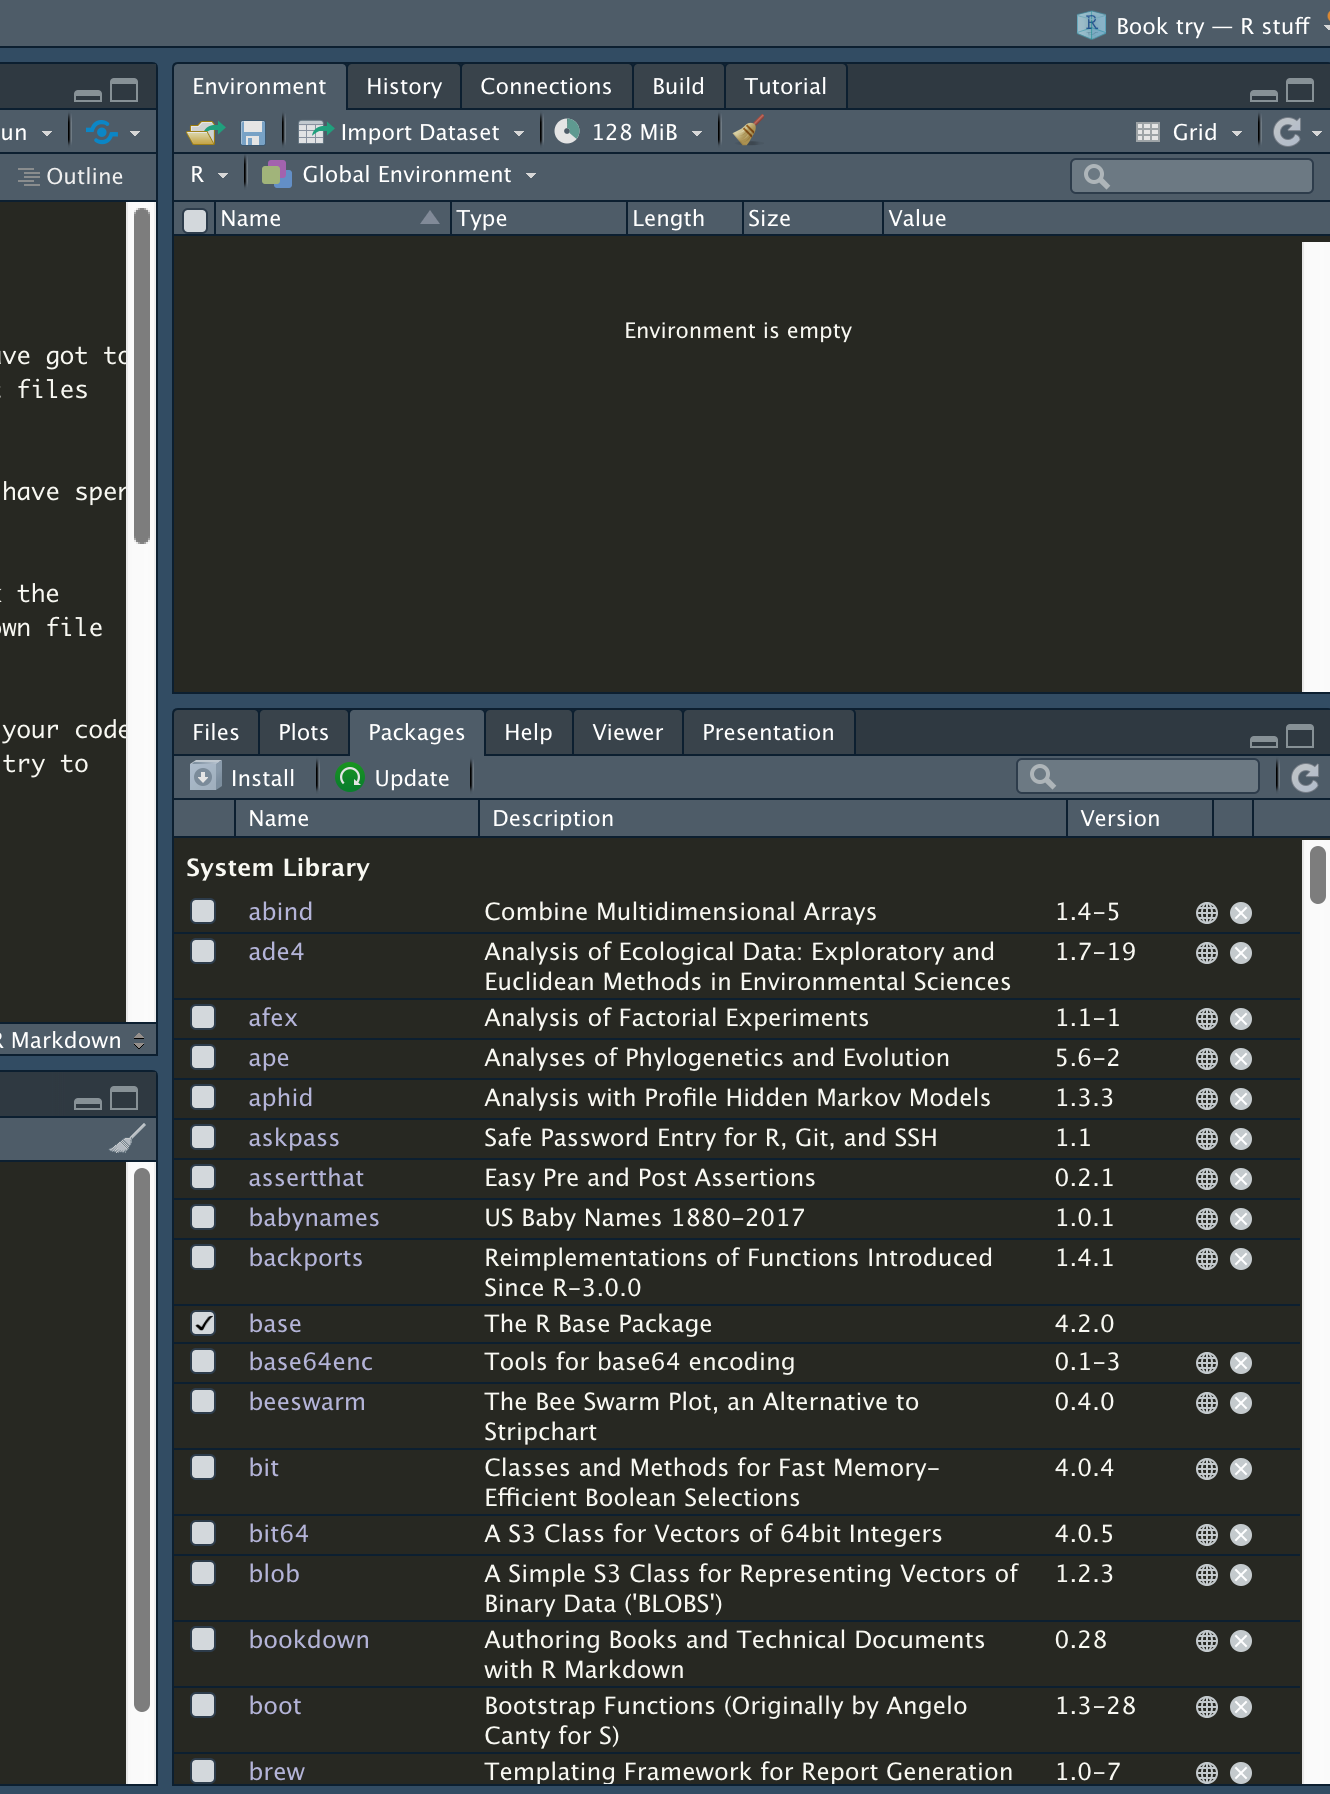Remove the abind package with its X icon

1241,913
